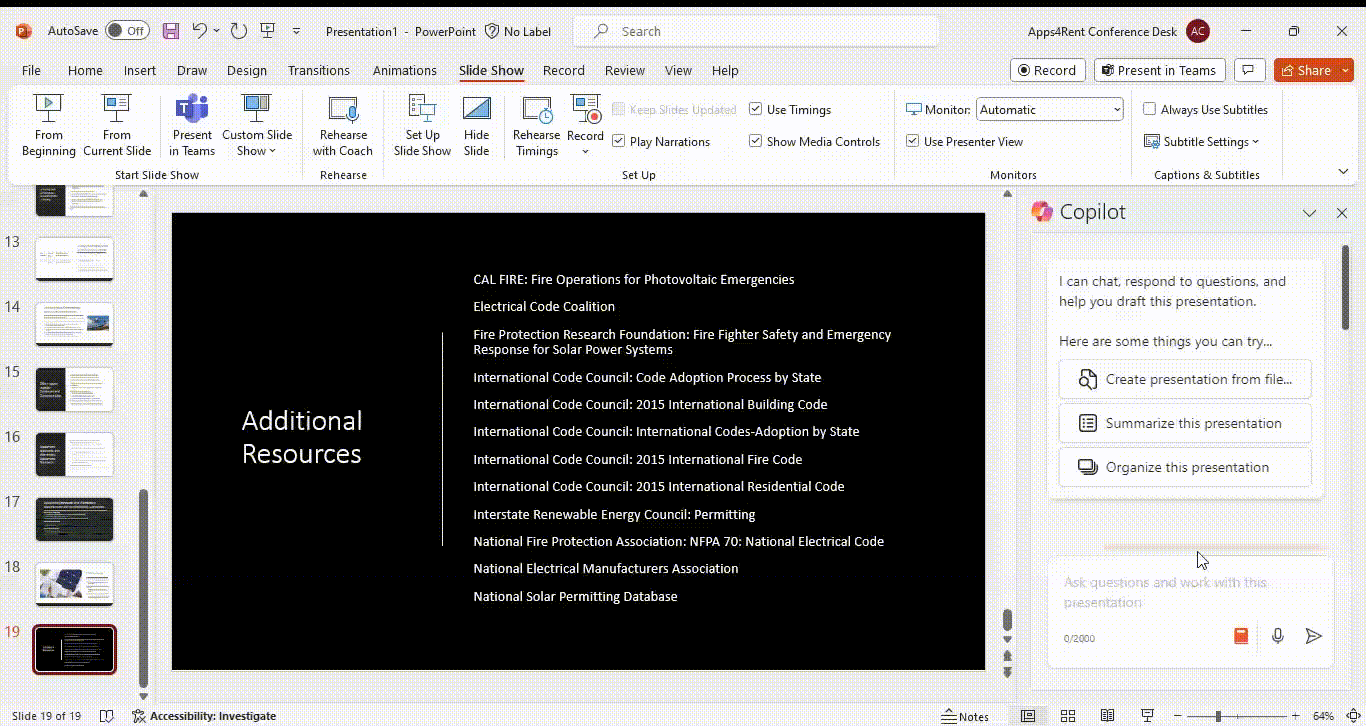Viewport: 1366px width, 726px height.
Task: Close the Copilot pane
Action: point(1342,213)
